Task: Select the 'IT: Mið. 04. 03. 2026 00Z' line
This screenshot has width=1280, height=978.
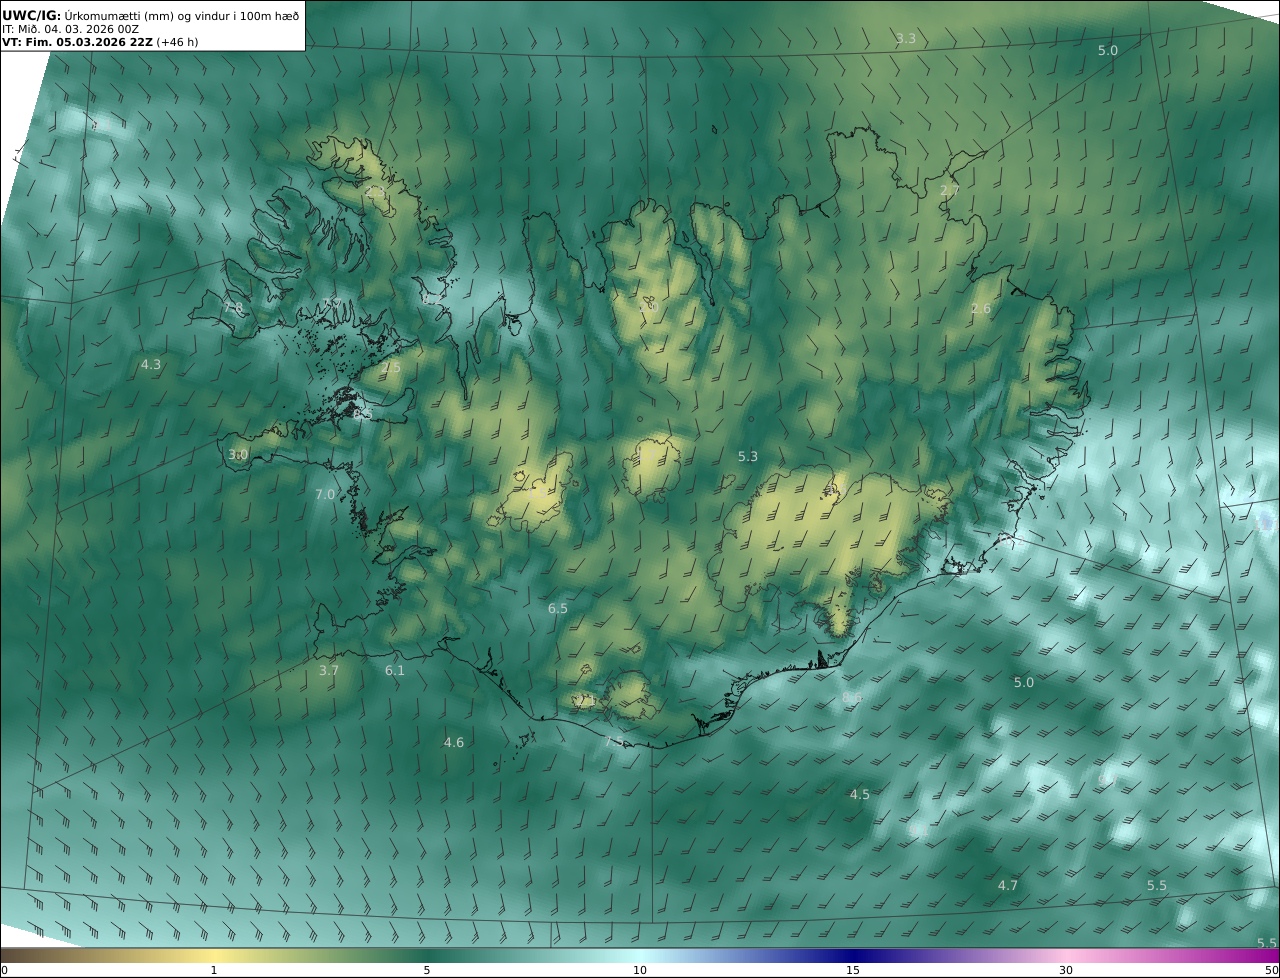Action: 71,29
